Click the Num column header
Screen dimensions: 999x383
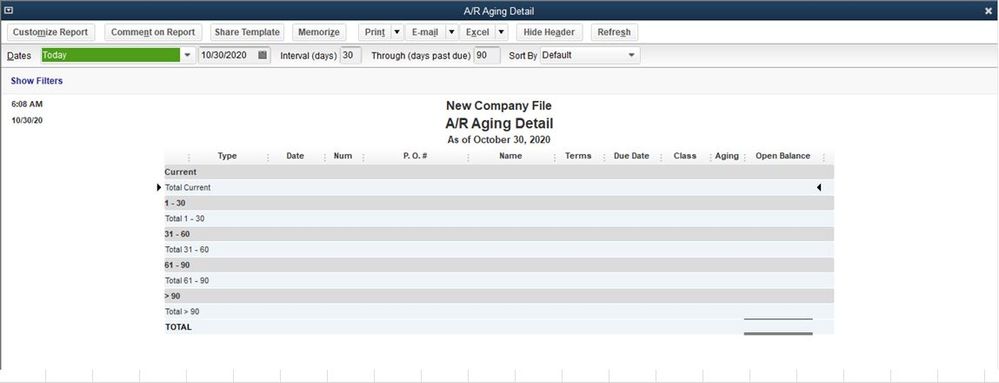coord(343,156)
